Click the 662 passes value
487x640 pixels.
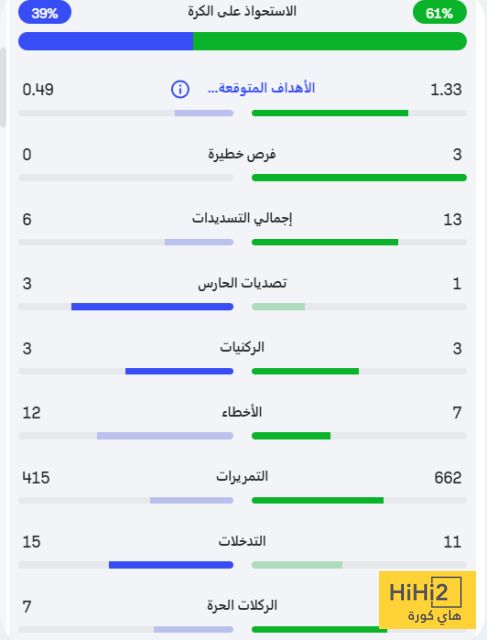pyautogui.click(x=448, y=478)
